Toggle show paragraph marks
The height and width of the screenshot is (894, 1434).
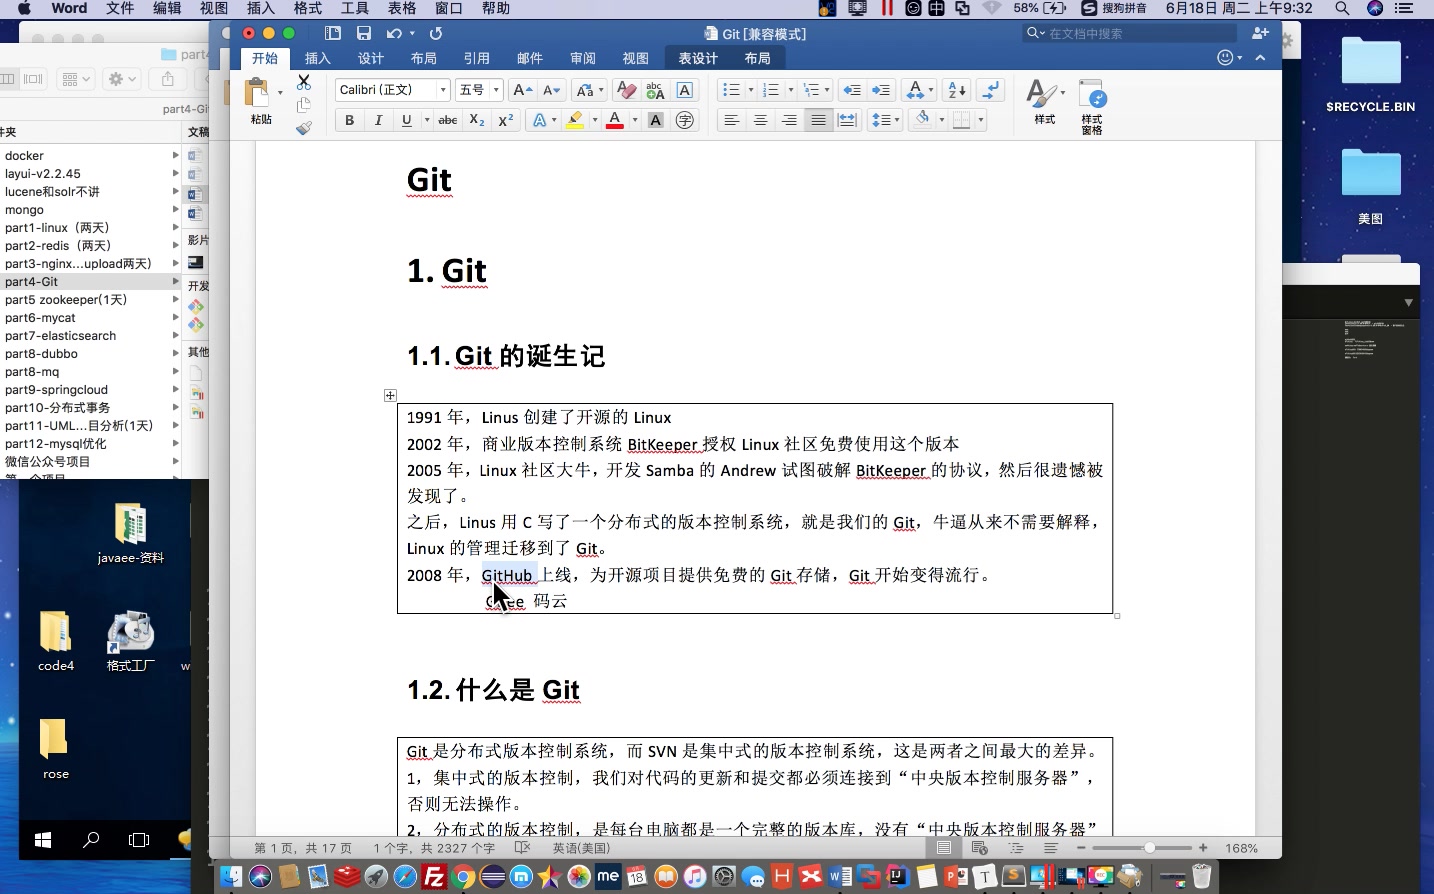pyautogui.click(x=991, y=90)
